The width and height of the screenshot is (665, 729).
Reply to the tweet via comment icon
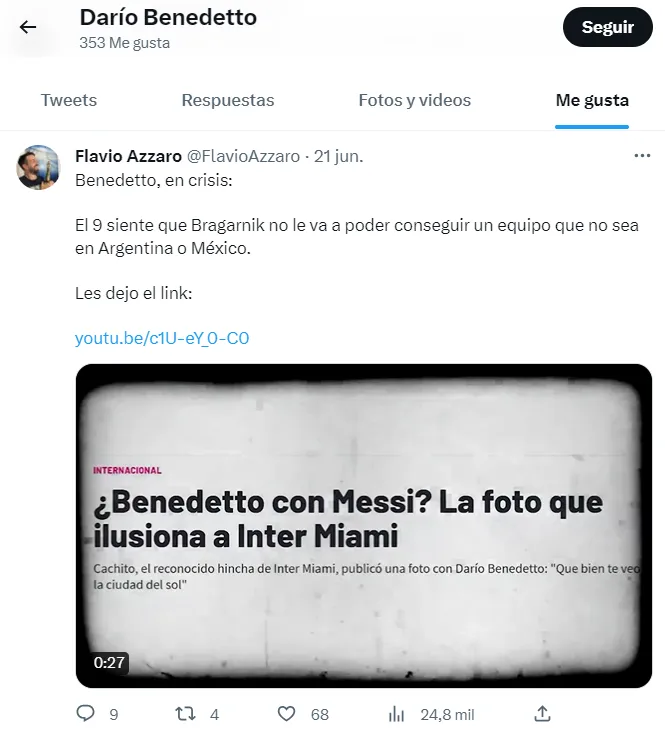(x=86, y=713)
